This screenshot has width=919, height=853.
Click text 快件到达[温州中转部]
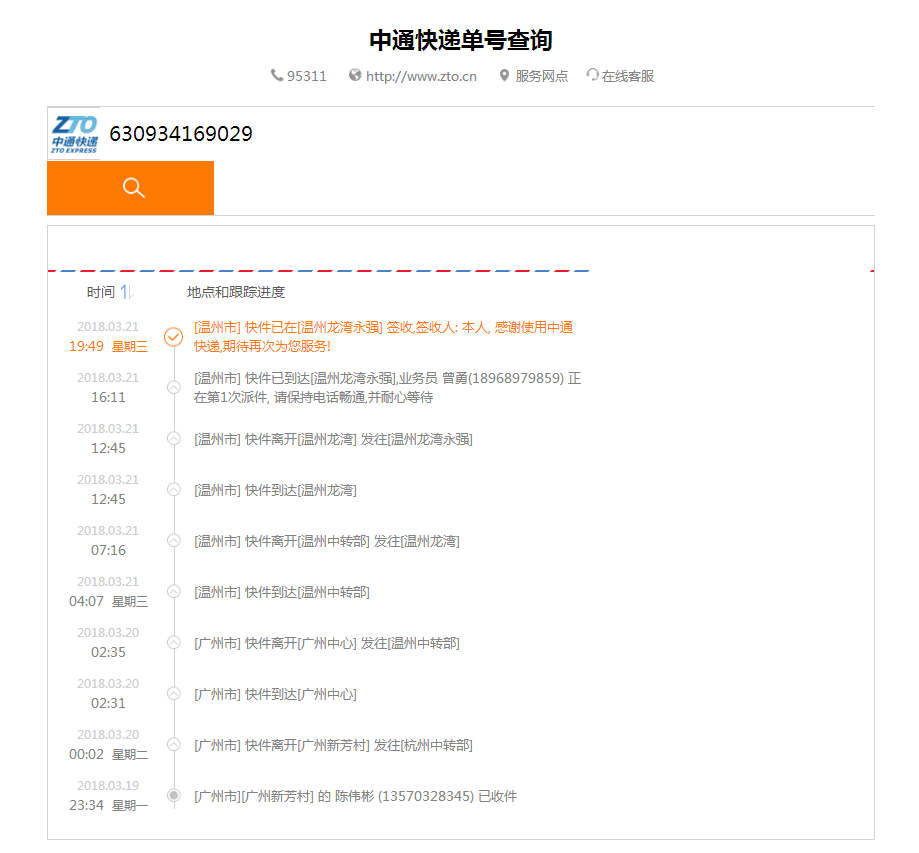pyautogui.click(x=307, y=592)
